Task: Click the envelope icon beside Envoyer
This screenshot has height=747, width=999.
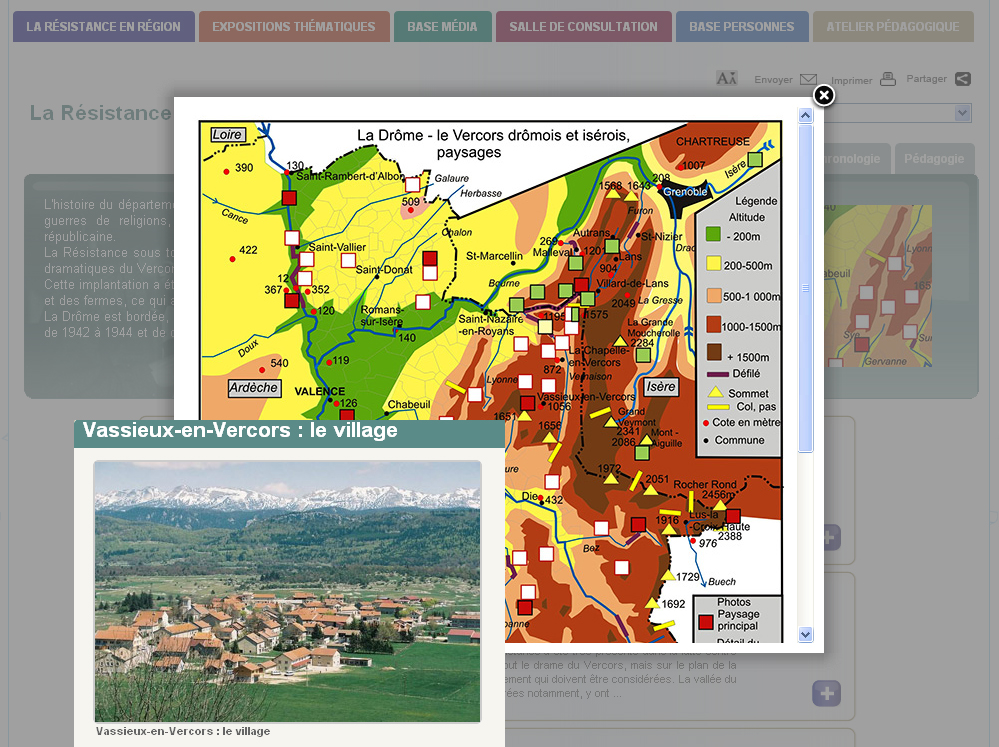Action: coord(809,79)
